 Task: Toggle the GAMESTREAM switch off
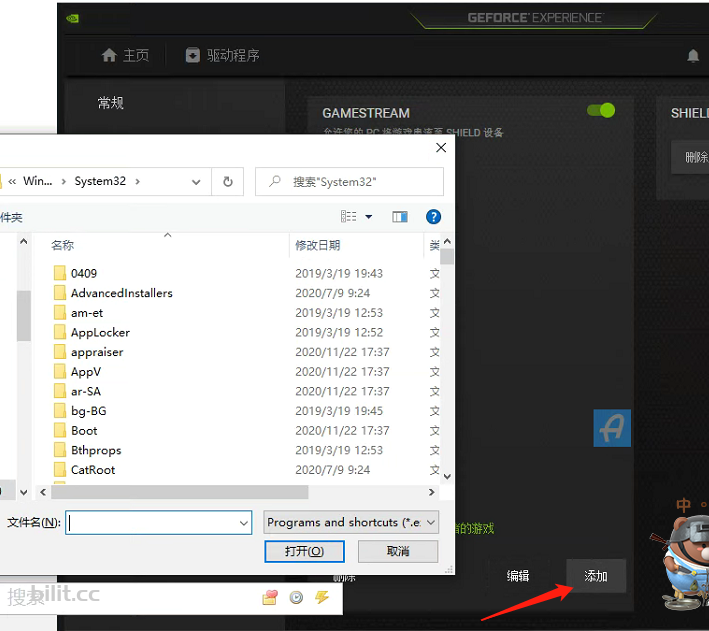click(x=601, y=110)
